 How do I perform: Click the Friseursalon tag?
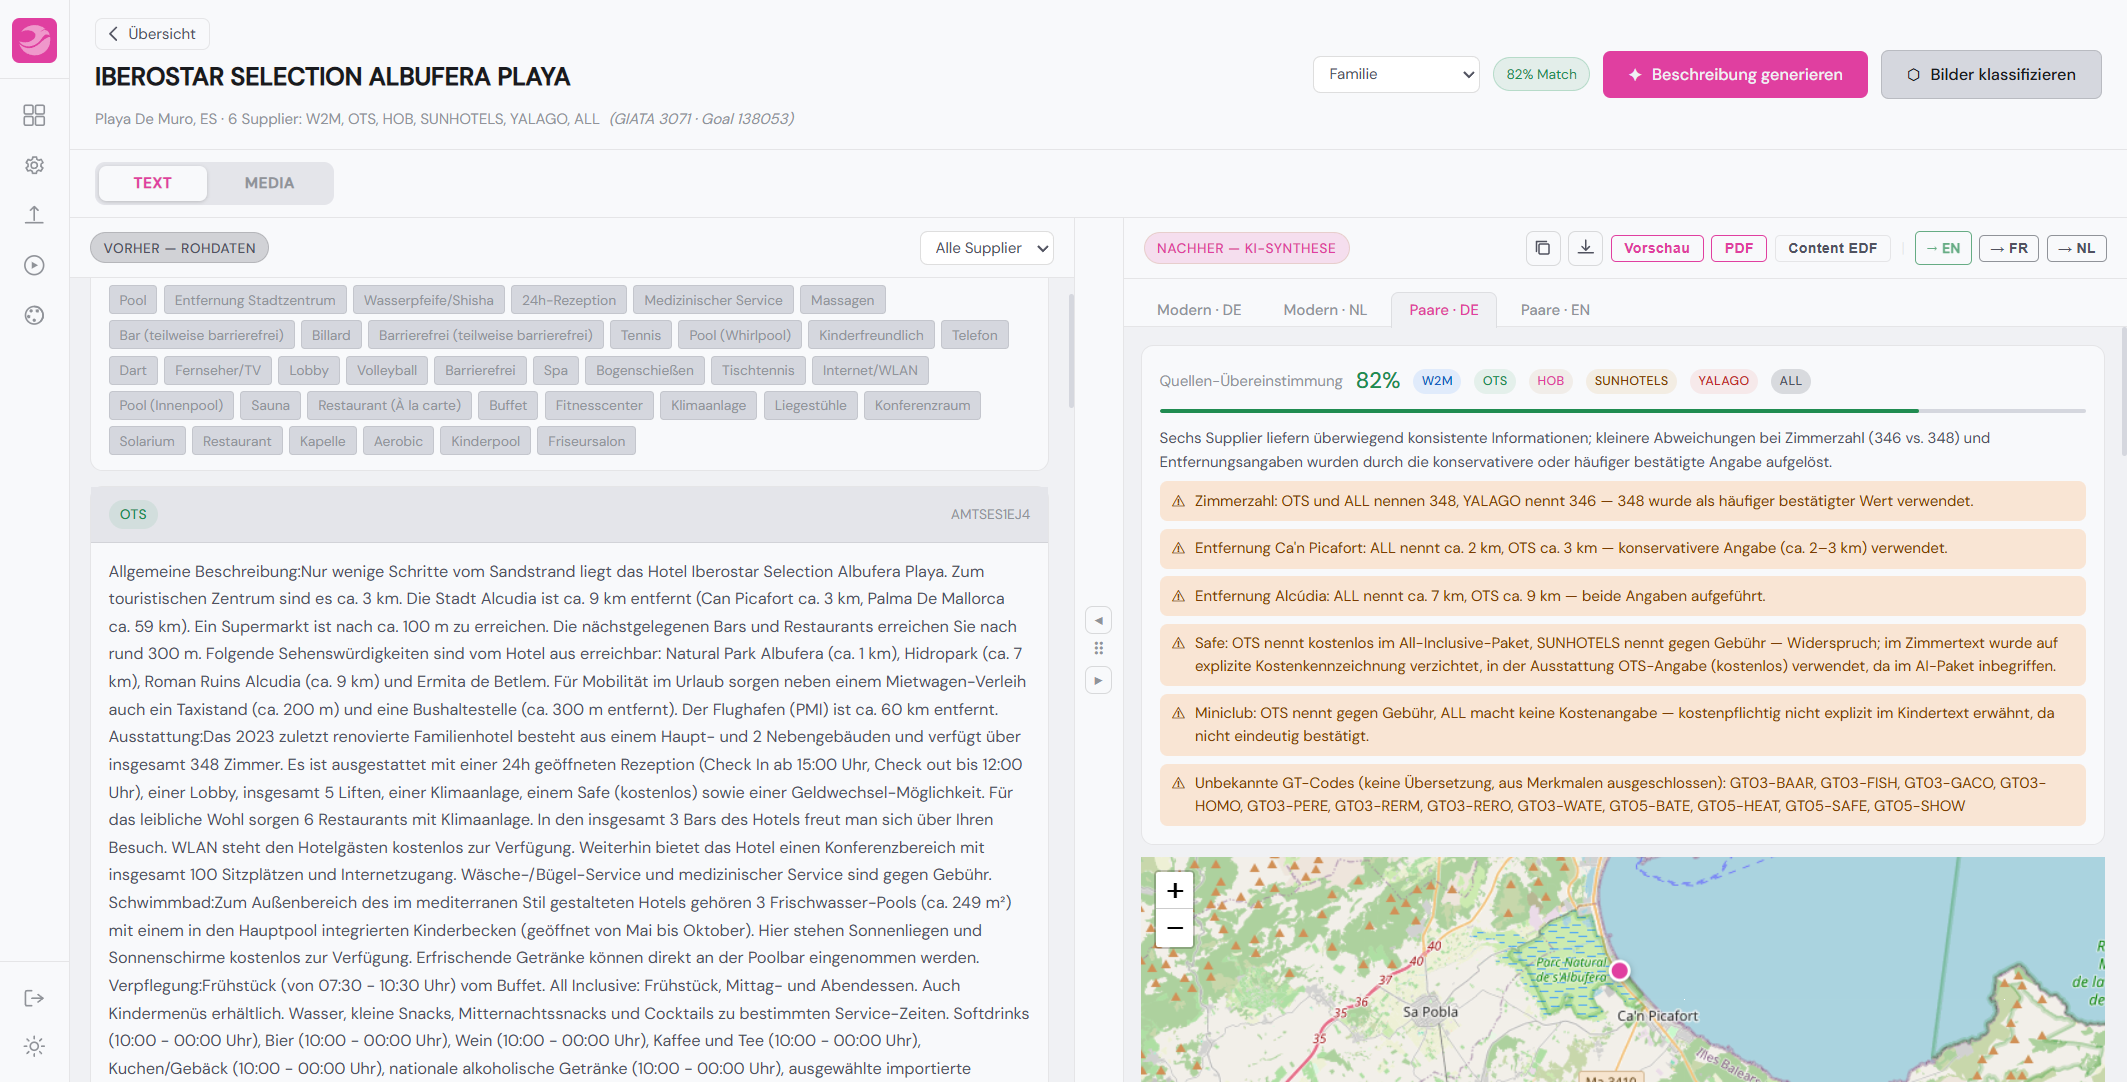click(586, 441)
